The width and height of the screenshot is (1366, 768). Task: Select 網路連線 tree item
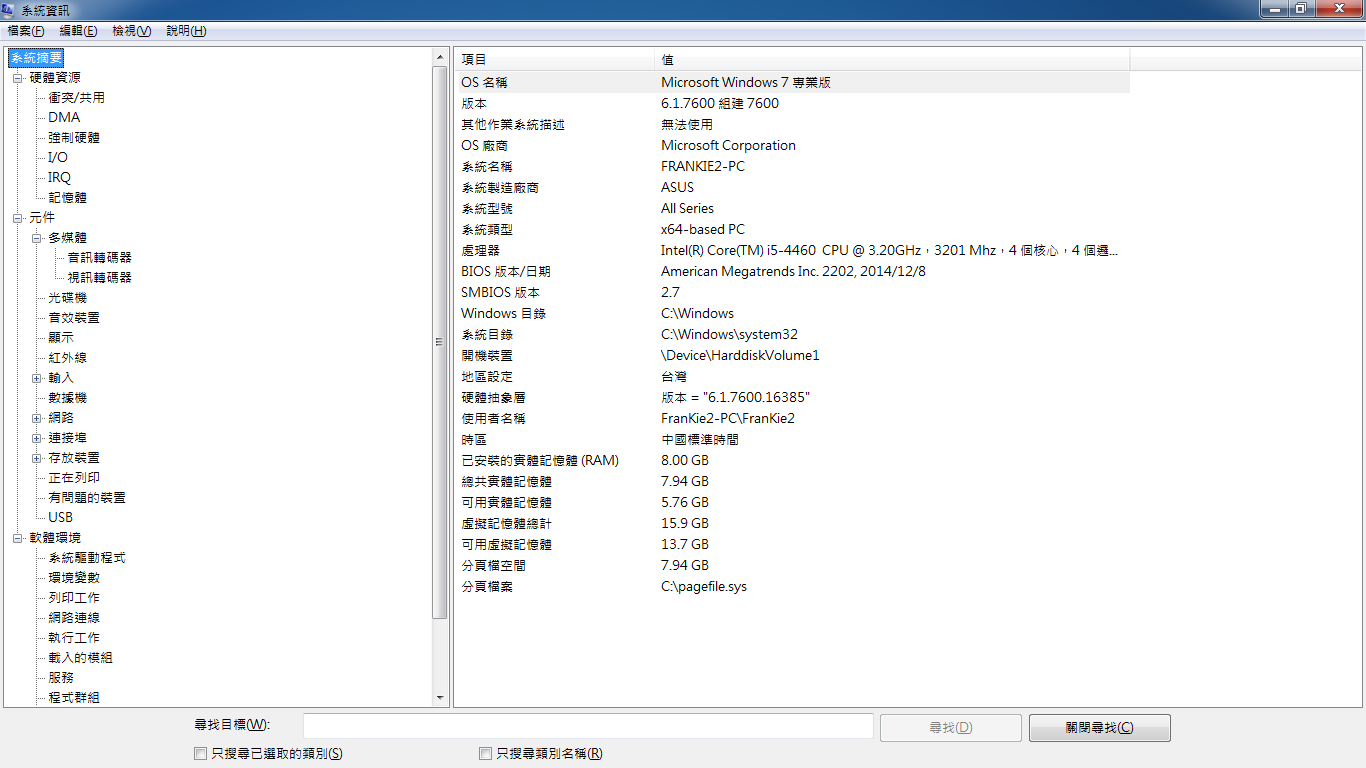click(74, 618)
